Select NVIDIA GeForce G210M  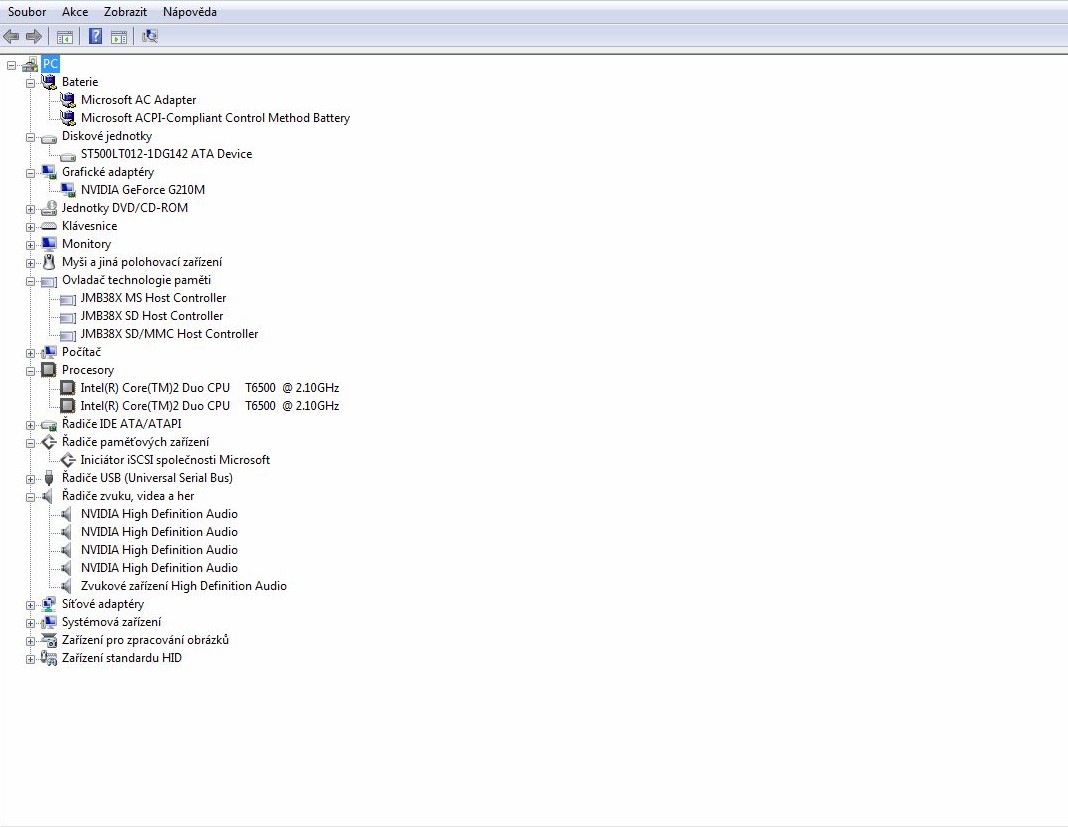click(142, 189)
